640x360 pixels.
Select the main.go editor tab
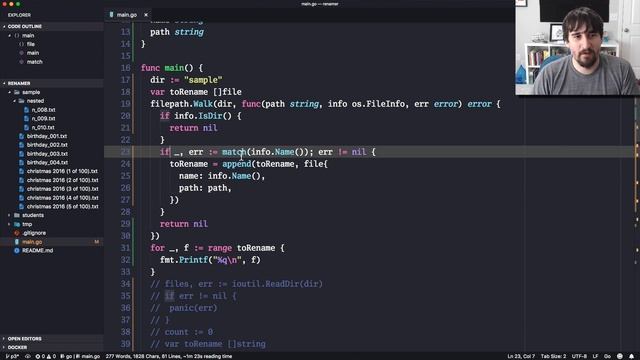pyautogui.click(x=128, y=15)
